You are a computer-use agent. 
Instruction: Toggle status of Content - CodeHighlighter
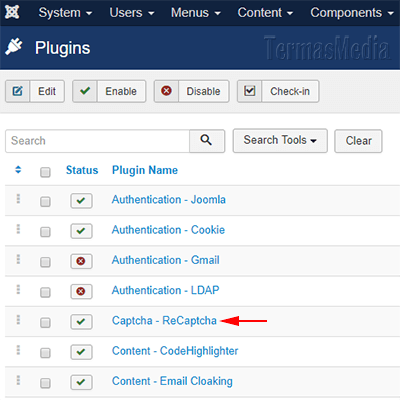point(81,352)
